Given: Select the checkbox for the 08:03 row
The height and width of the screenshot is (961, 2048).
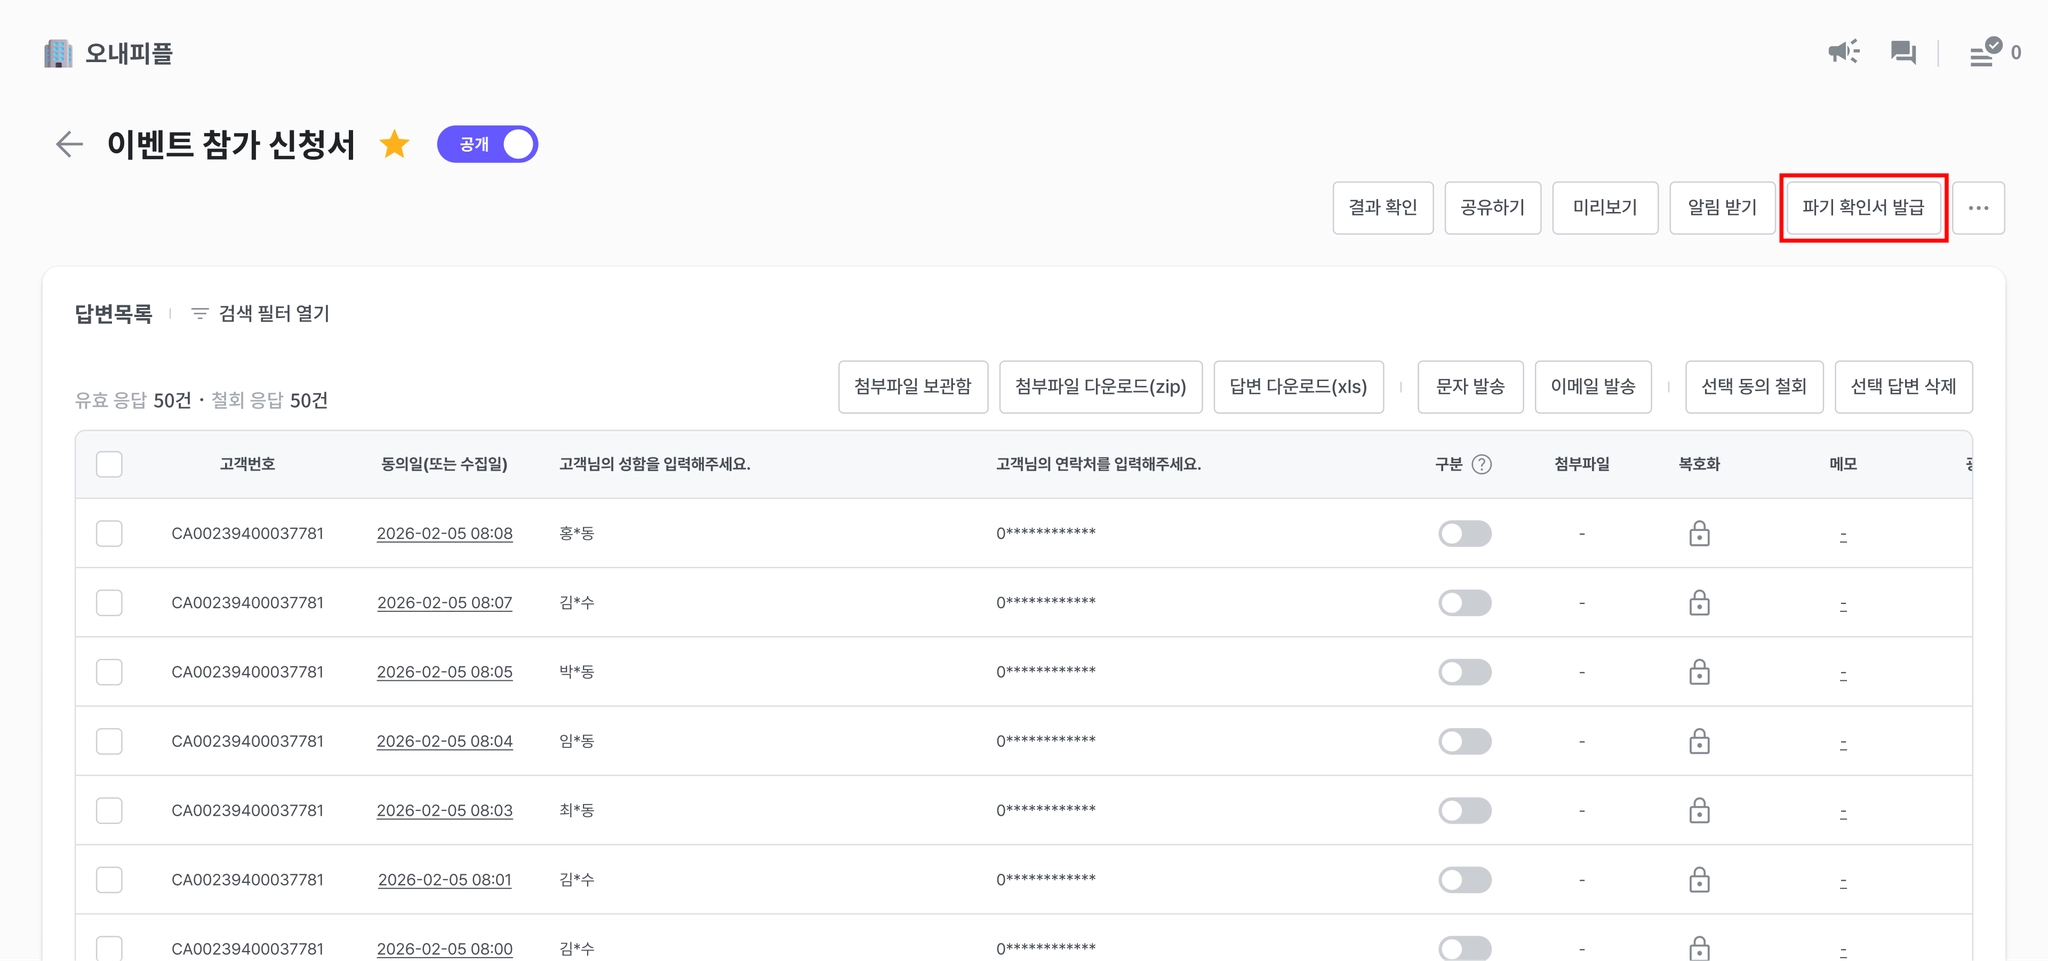Looking at the screenshot, I should click(109, 810).
